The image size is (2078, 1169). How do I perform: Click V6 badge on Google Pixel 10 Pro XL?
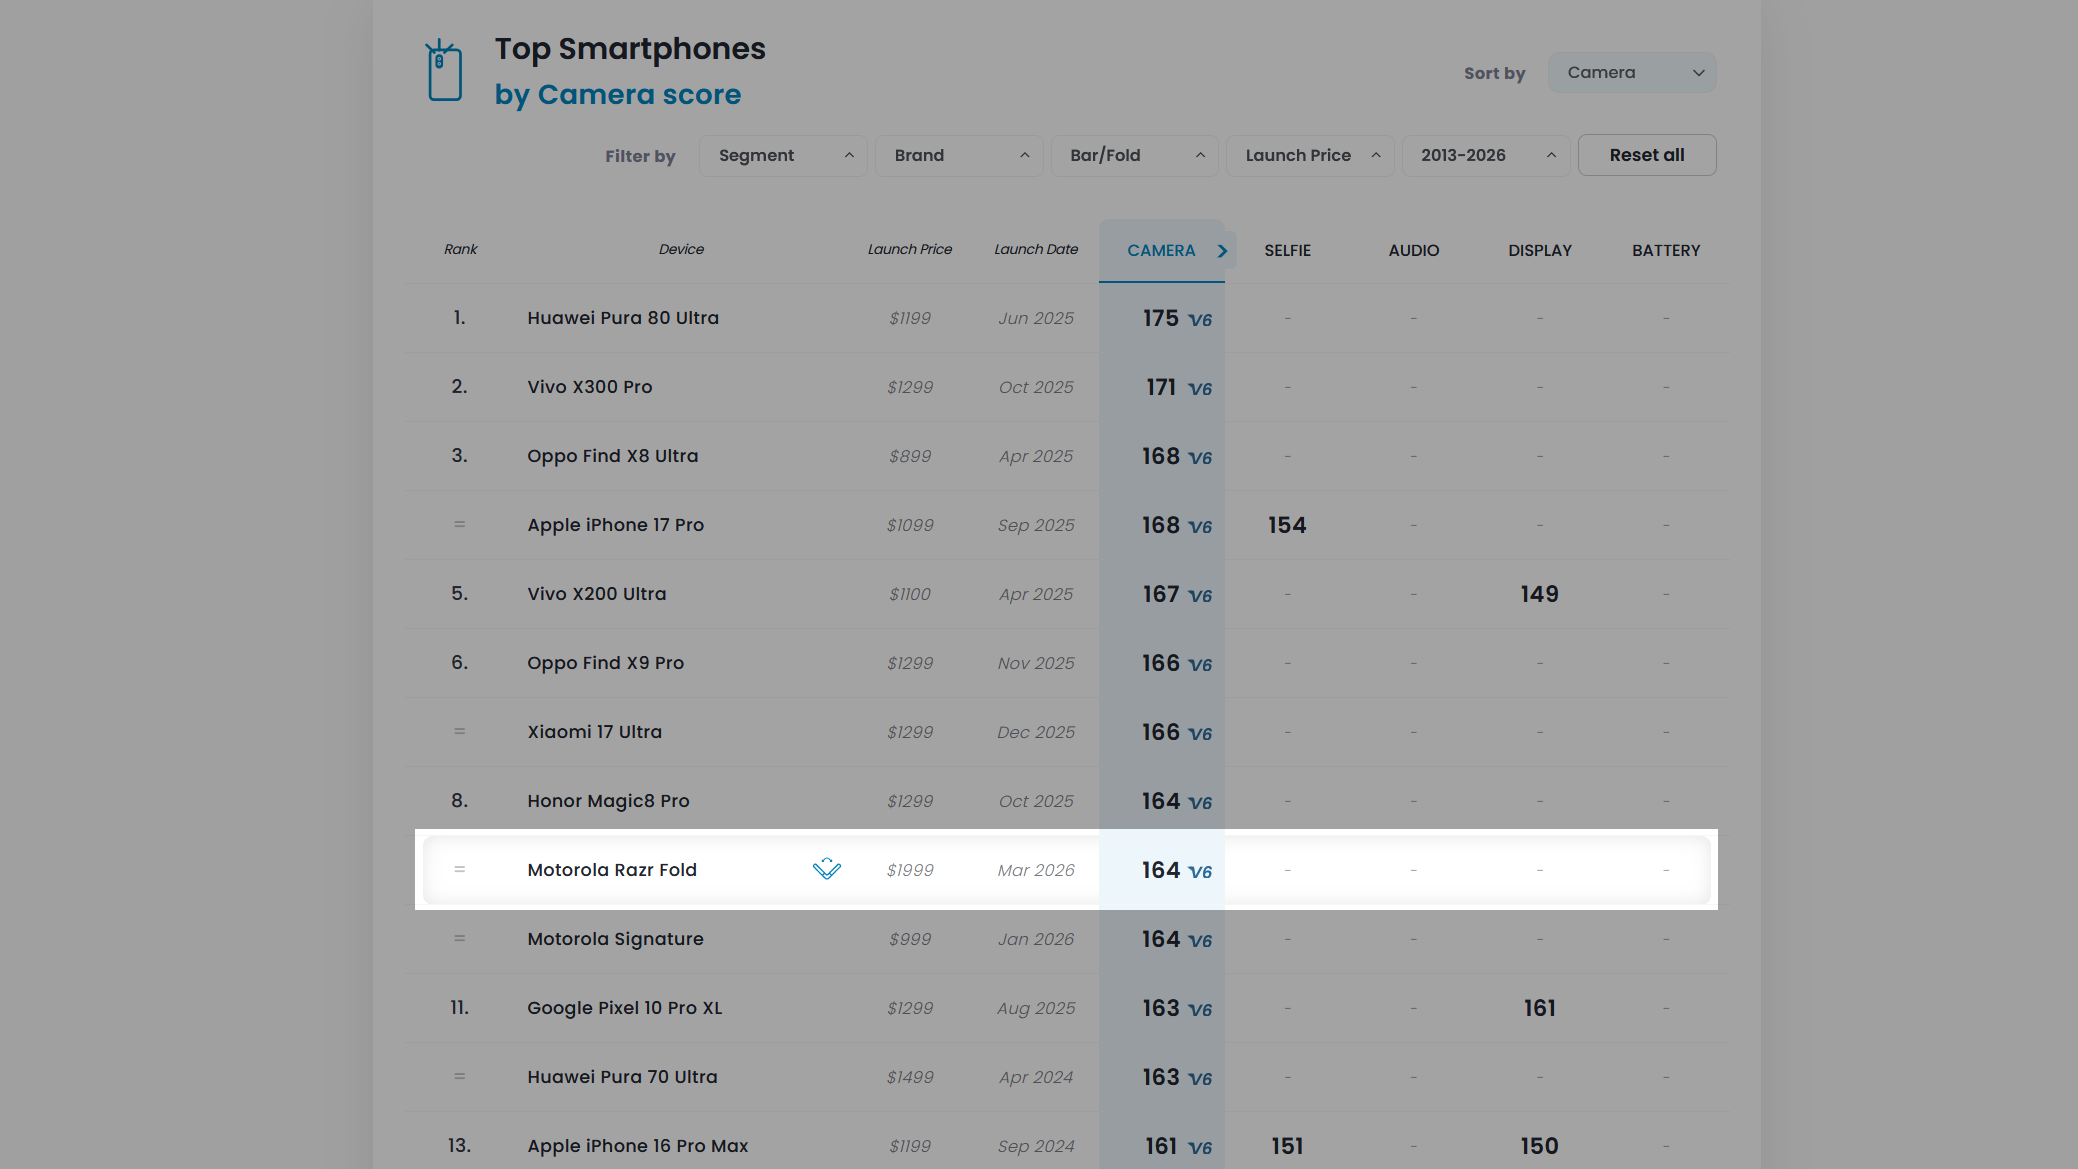(1199, 1010)
